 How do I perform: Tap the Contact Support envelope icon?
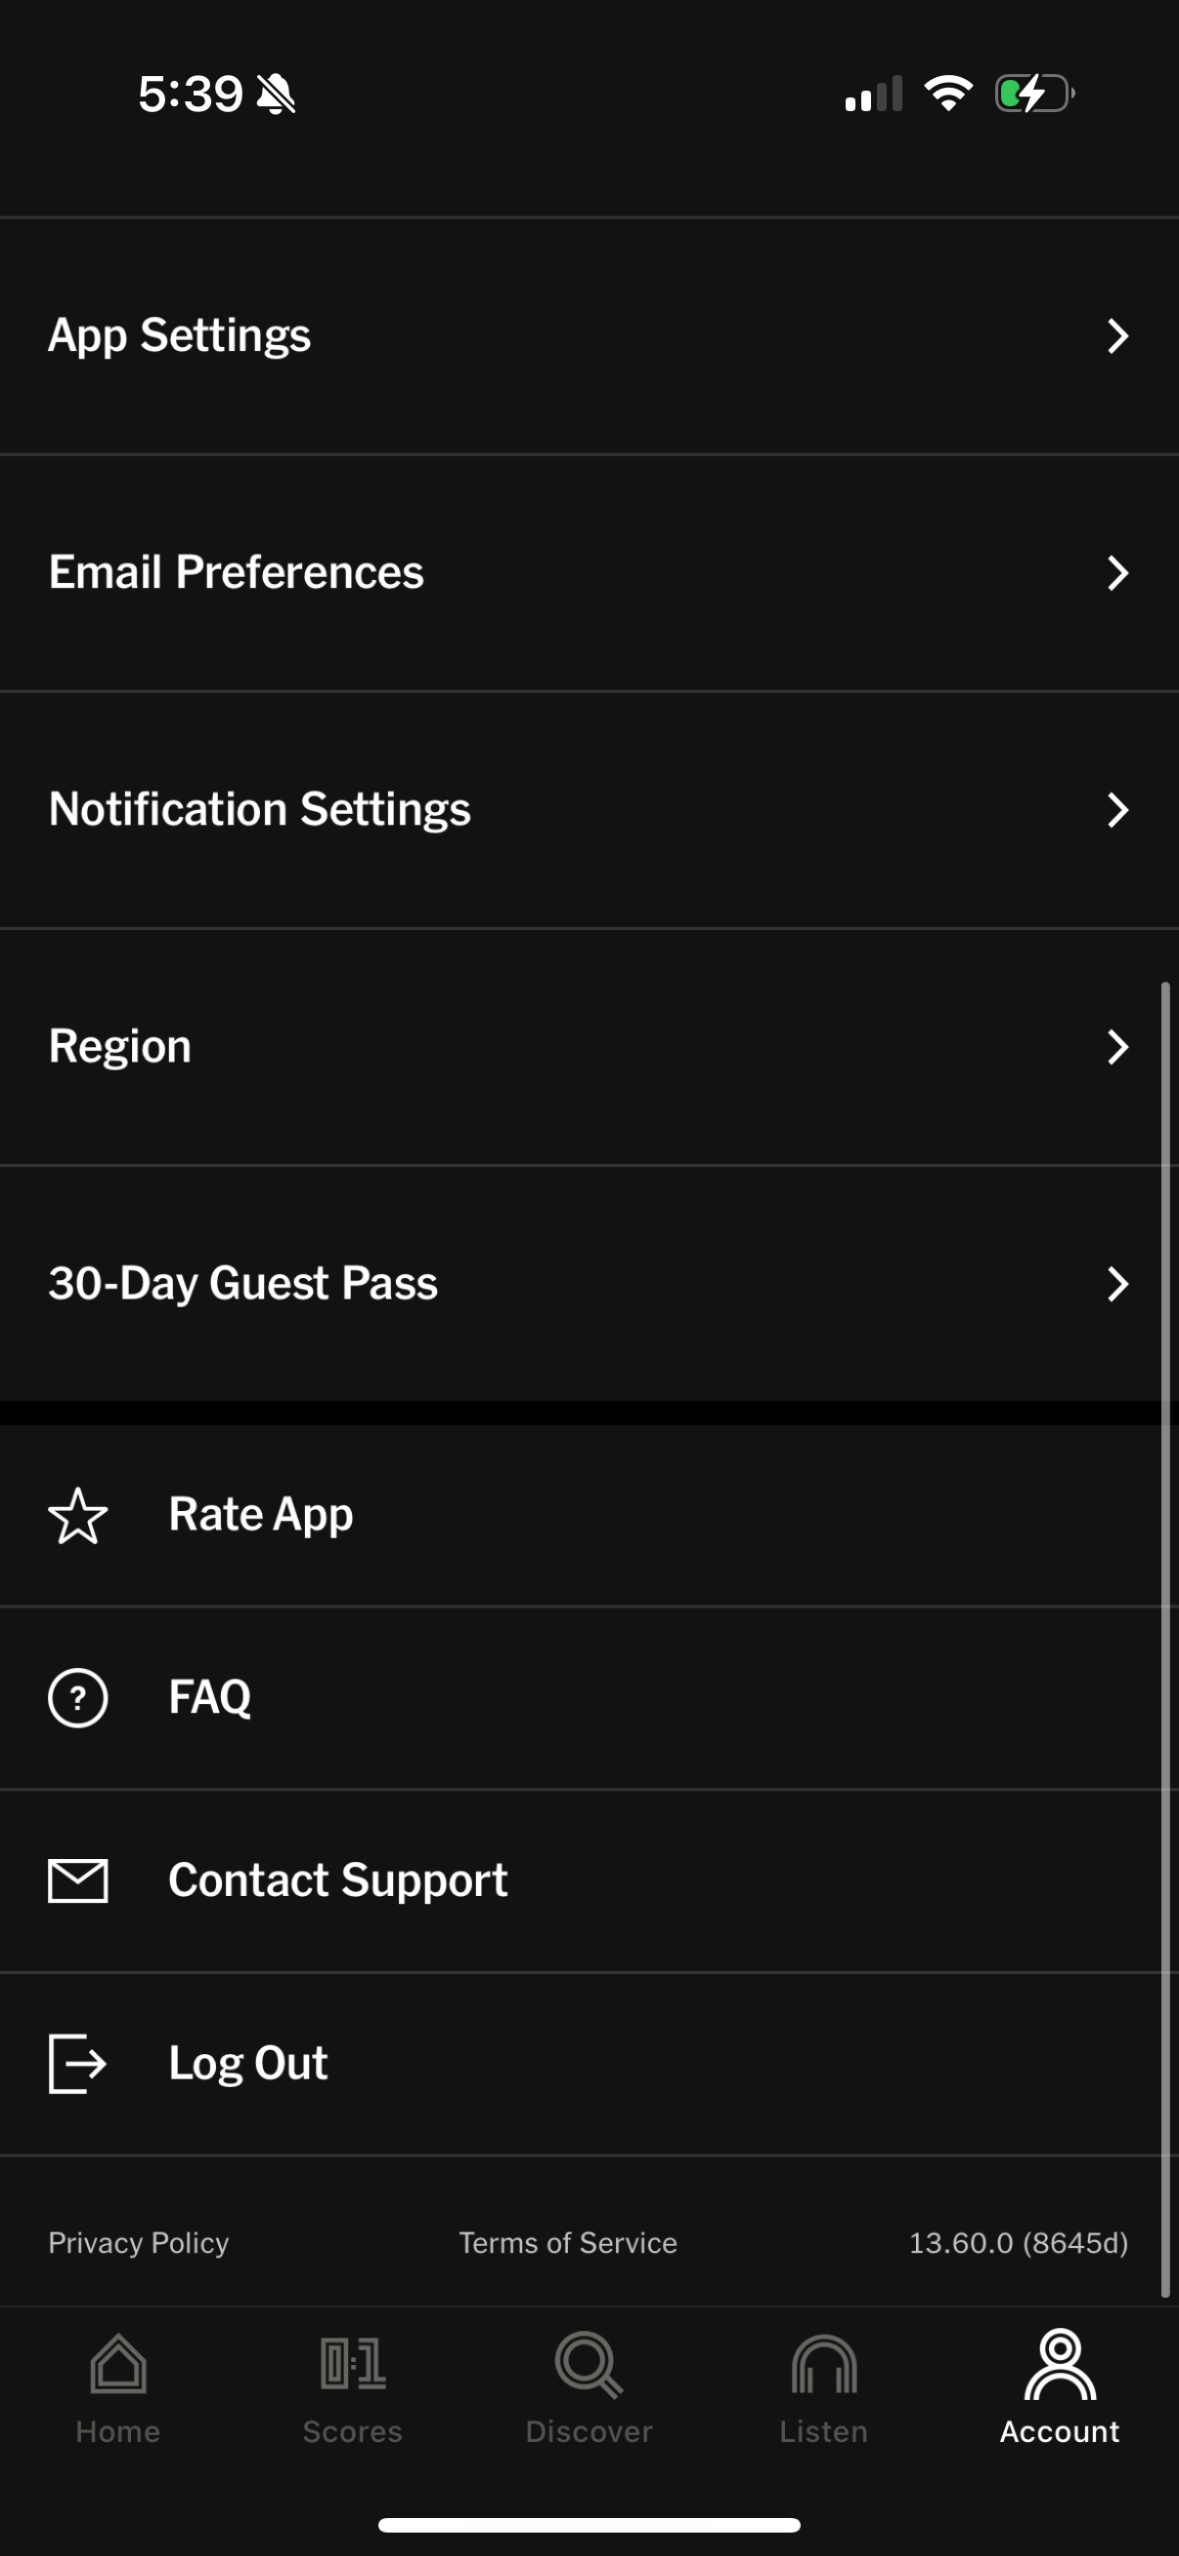[78, 1881]
